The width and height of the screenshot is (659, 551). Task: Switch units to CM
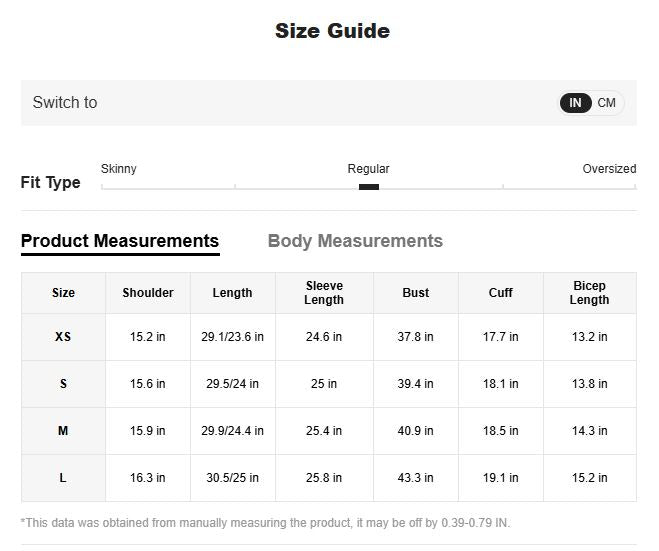pyautogui.click(x=607, y=103)
